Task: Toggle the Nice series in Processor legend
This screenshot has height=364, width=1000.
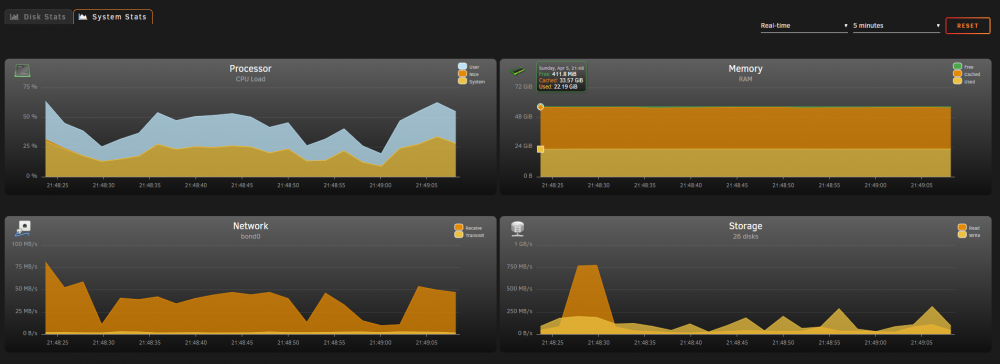Action: pyautogui.click(x=468, y=74)
